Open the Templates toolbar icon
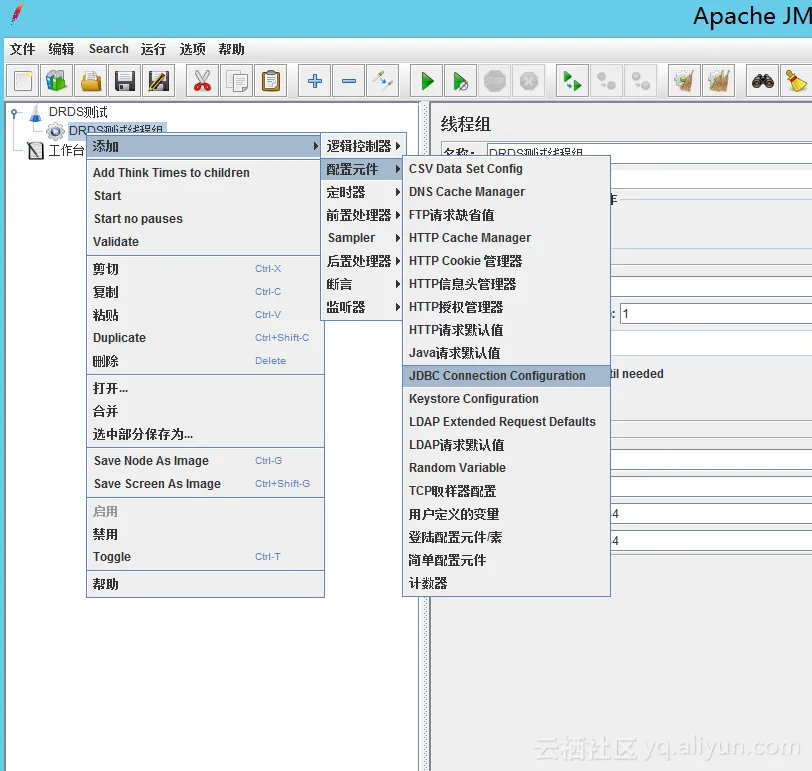The height and width of the screenshot is (771, 812). coord(56,81)
